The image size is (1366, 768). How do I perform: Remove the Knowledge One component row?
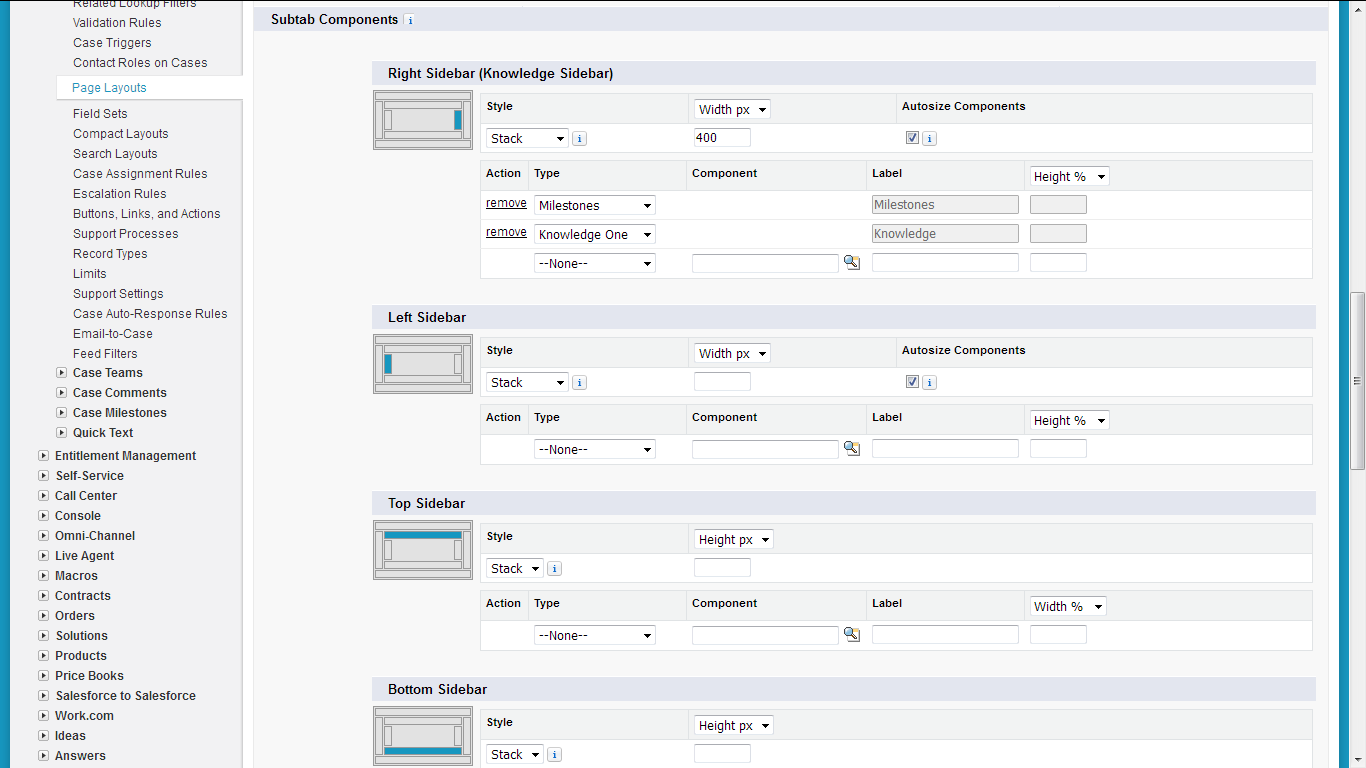point(506,233)
